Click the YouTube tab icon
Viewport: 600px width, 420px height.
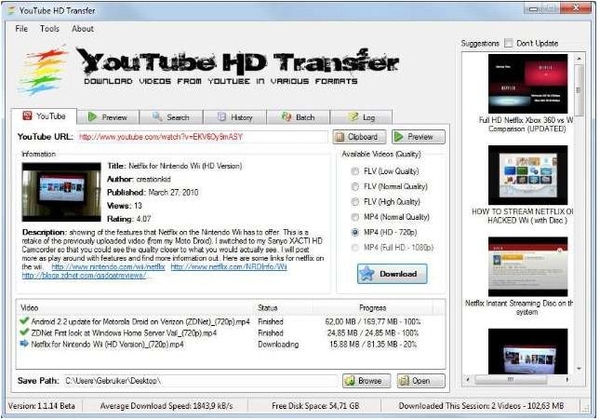point(27,116)
